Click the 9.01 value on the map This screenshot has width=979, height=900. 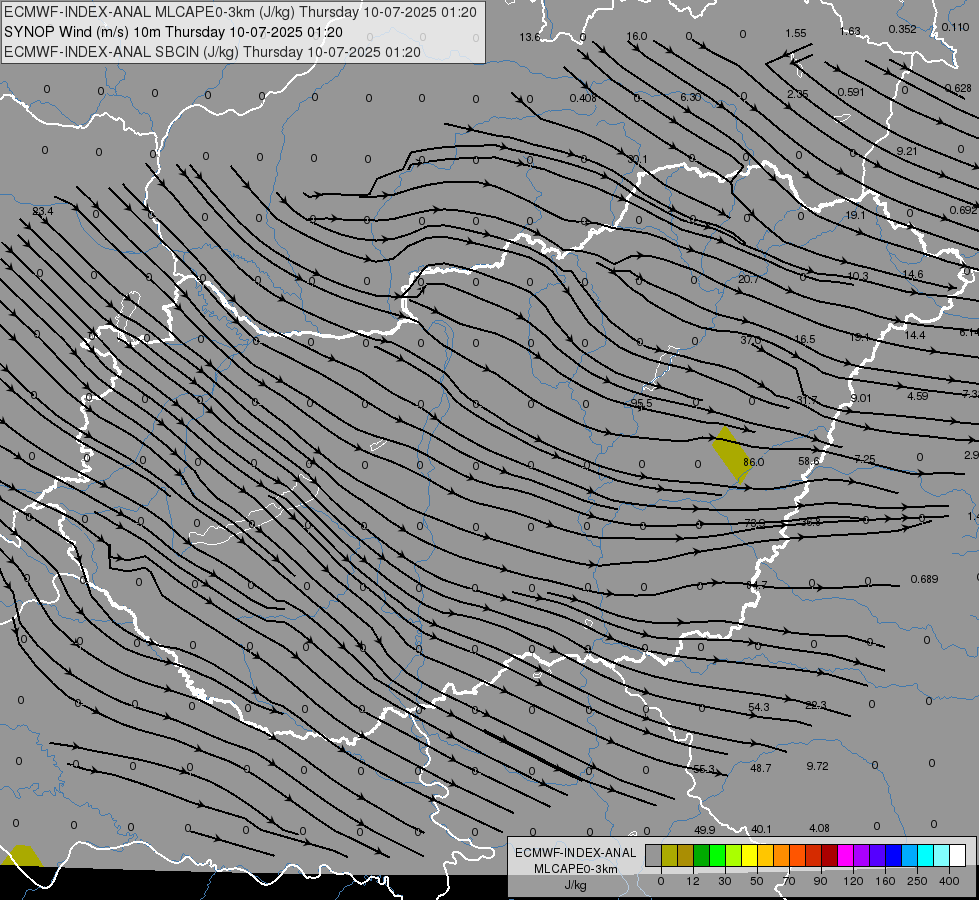click(x=860, y=398)
